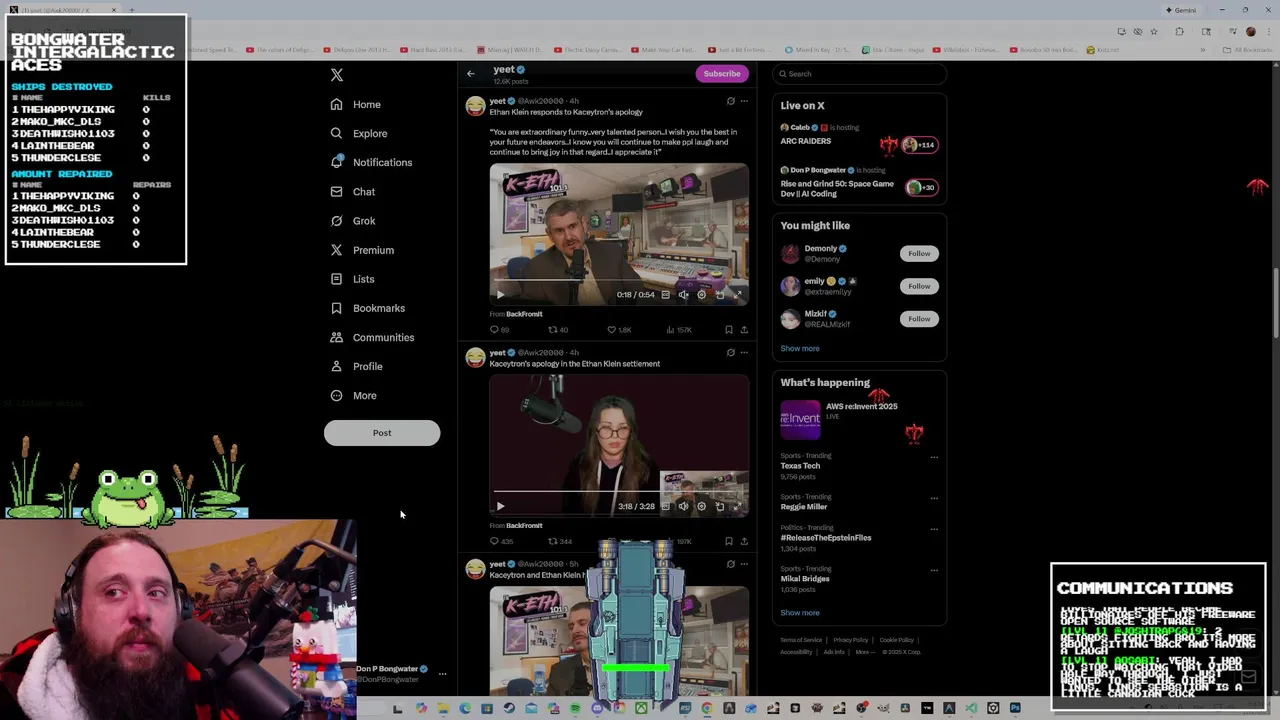Click the X search field
The height and width of the screenshot is (720, 1280).
click(x=859, y=73)
